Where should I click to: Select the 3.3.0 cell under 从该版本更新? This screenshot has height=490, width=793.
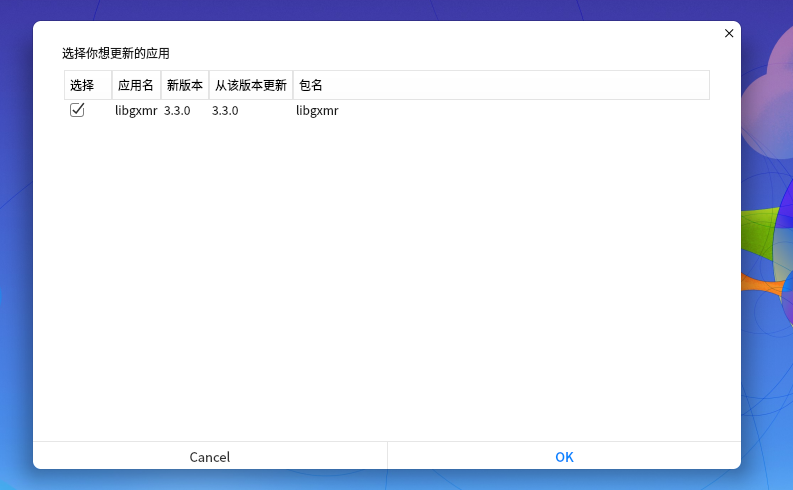(225, 110)
